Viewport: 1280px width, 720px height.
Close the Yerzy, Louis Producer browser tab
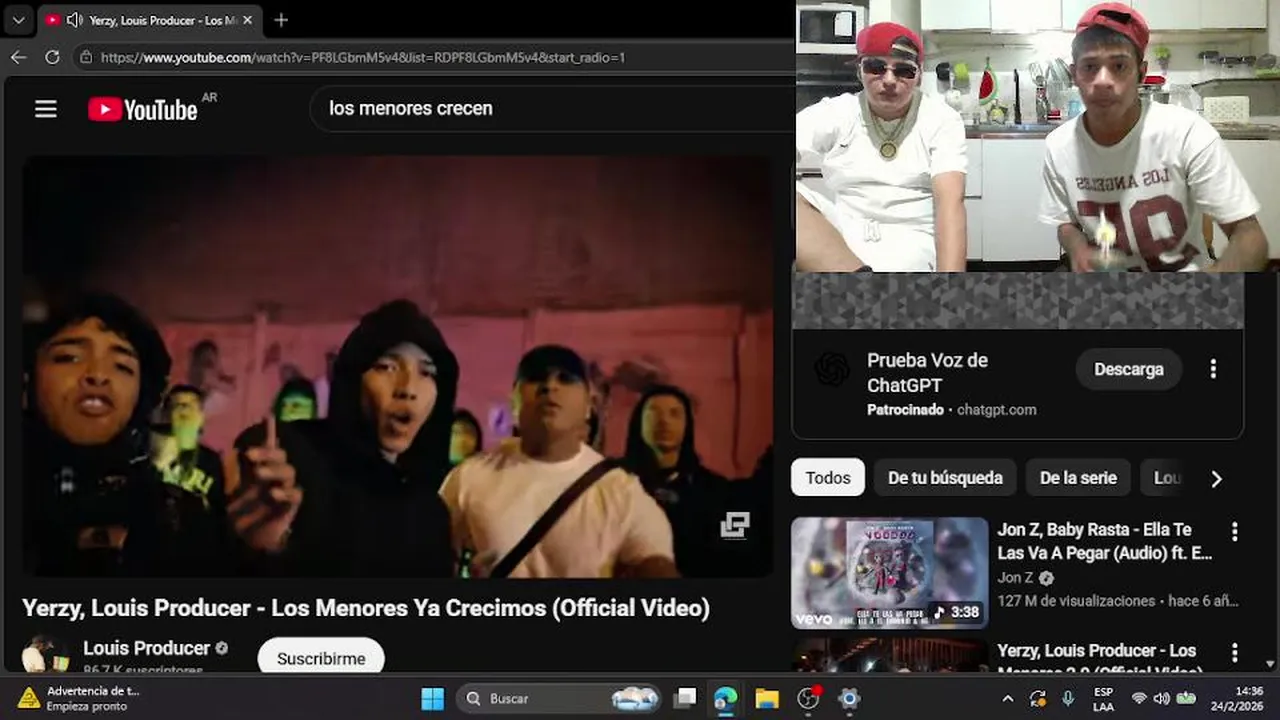(247, 20)
